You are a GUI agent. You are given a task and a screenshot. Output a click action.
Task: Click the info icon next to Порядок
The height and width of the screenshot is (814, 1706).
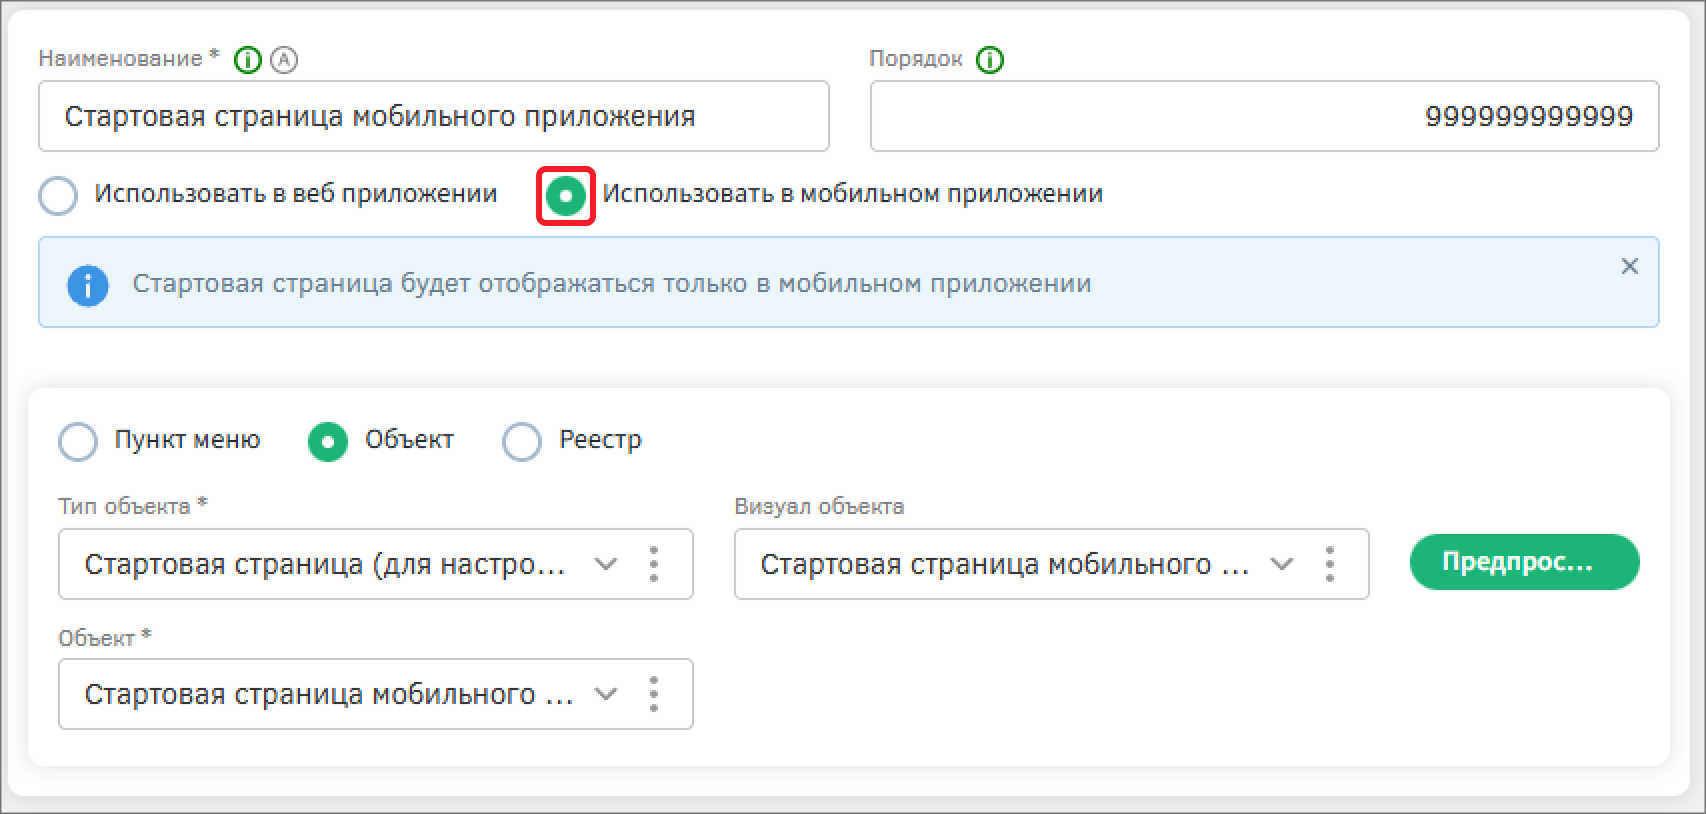click(x=989, y=61)
